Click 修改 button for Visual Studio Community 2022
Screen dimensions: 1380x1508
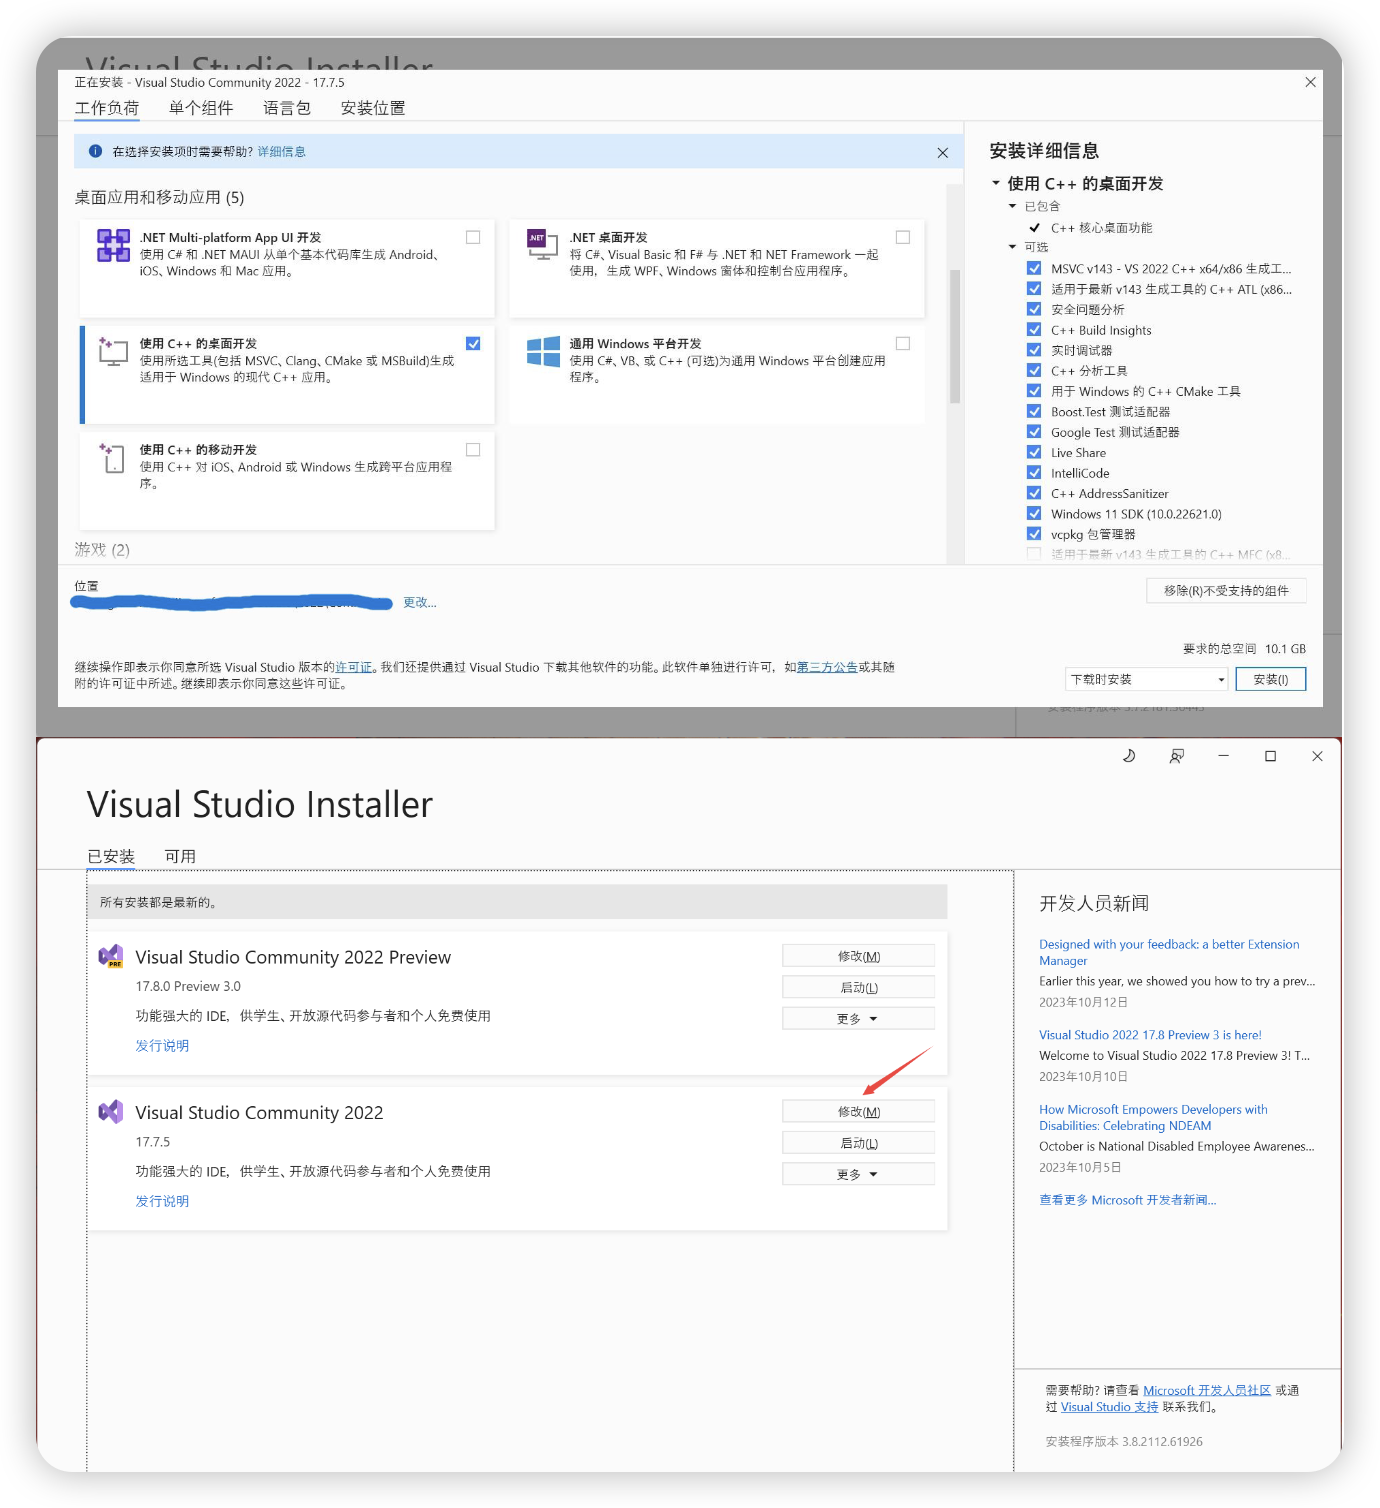858,1112
